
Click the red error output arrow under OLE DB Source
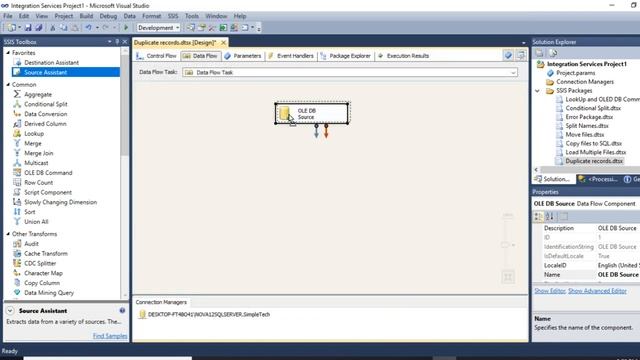click(x=326, y=131)
